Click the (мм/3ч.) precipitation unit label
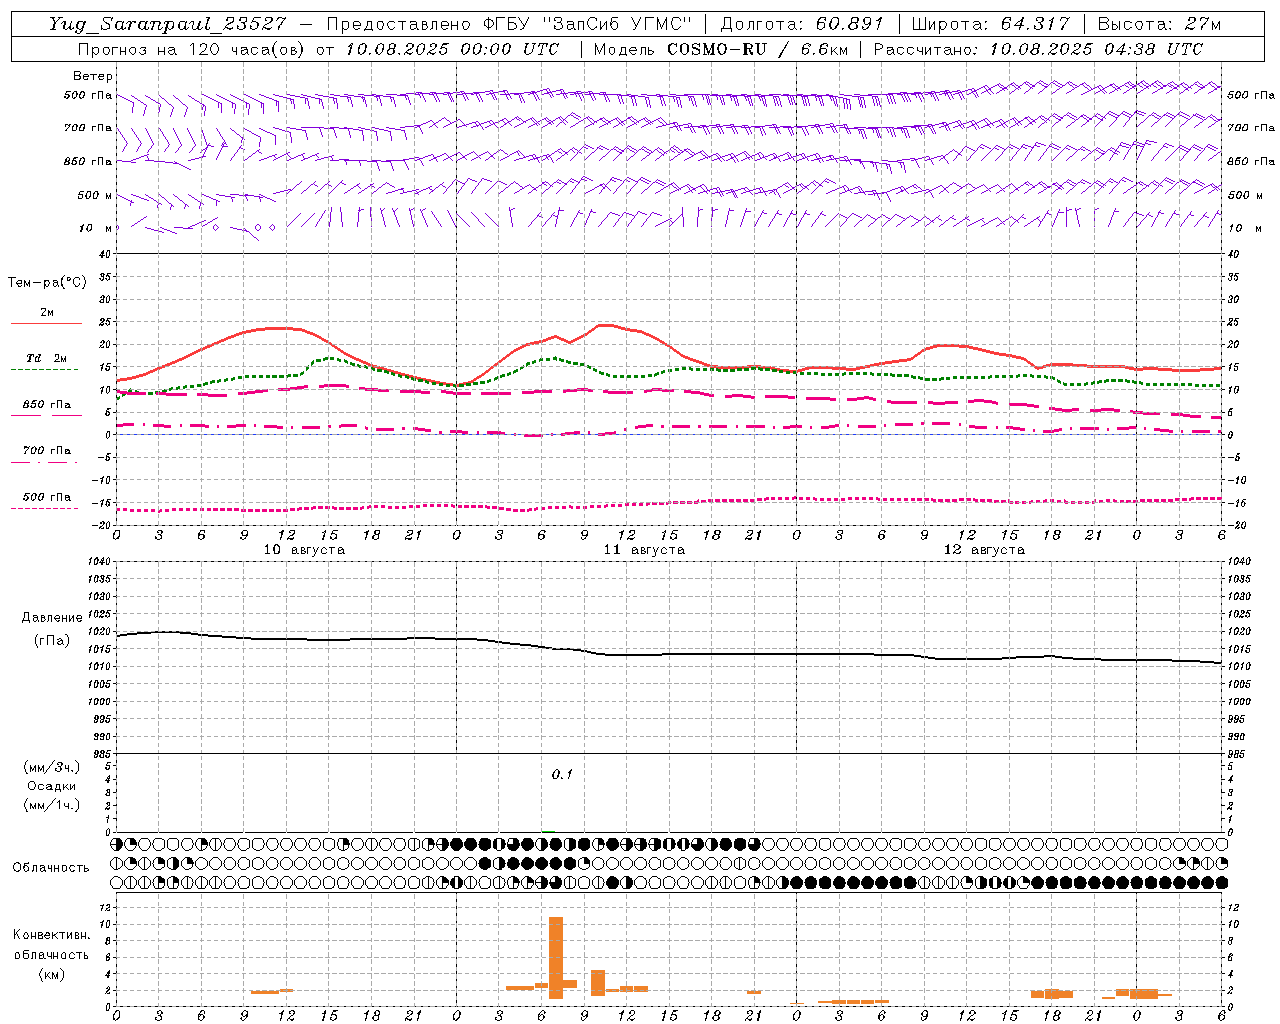Image resolution: width=1280 pixels, height=1024 pixels. [52, 767]
